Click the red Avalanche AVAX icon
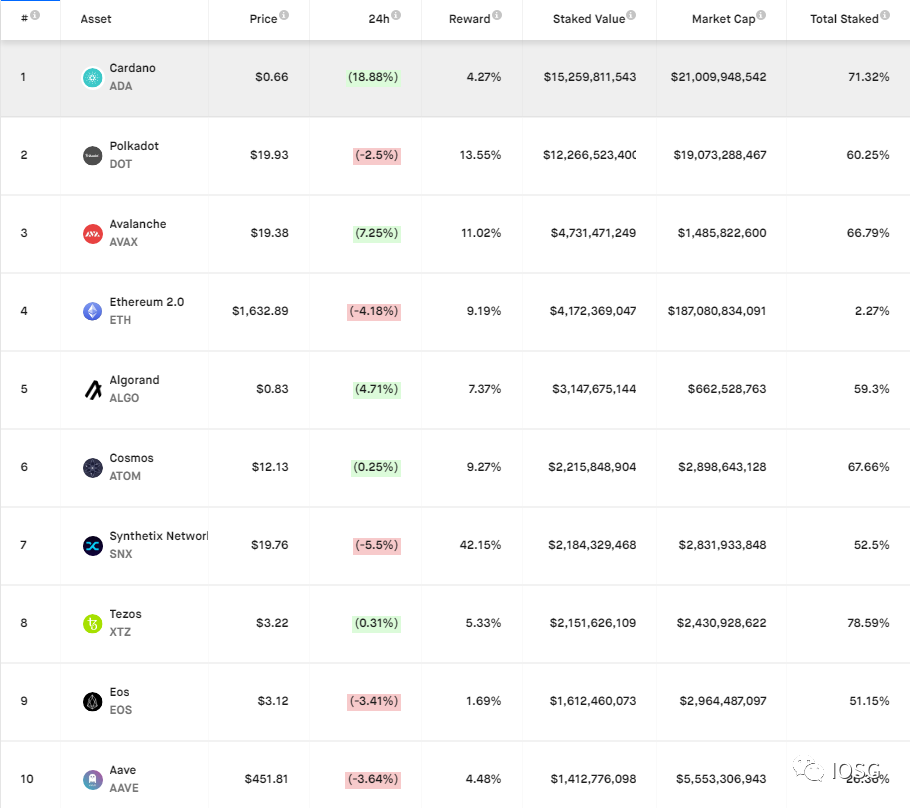The width and height of the screenshot is (910, 808). 92,234
